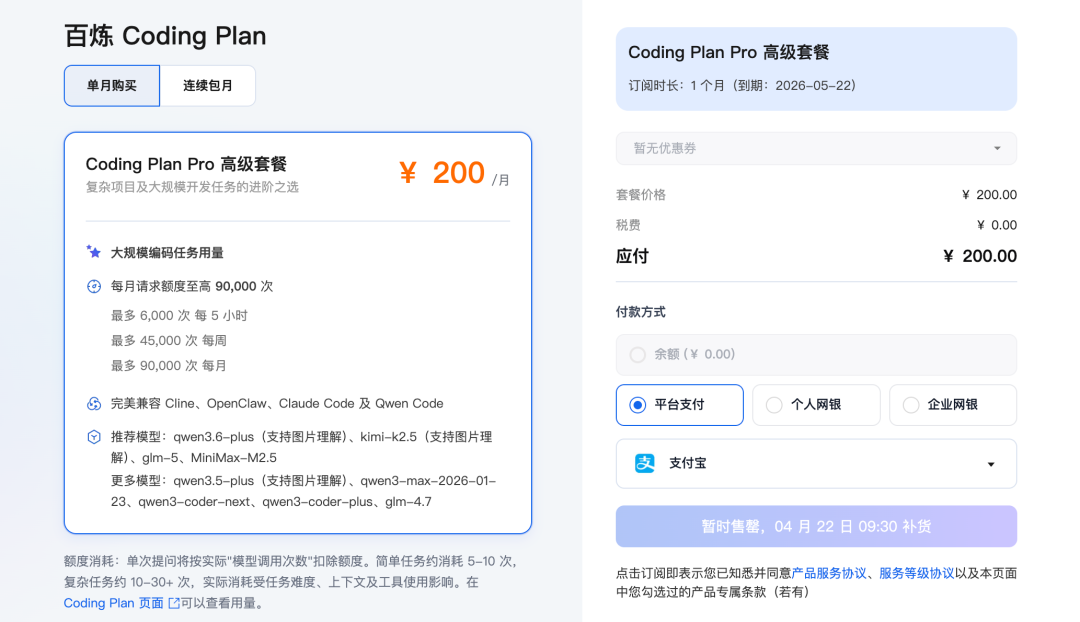1080x622 pixels.
Task: Open the 暂无优惠券 coupon dropdown
Action: 816,148
